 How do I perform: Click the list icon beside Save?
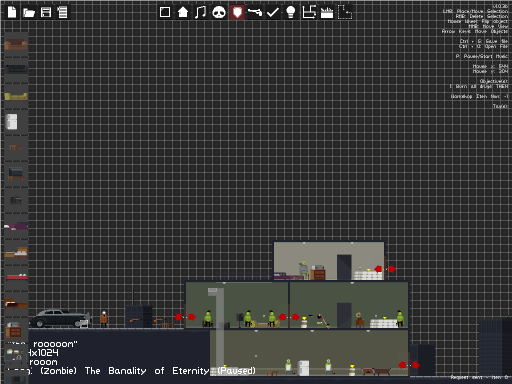click(x=62, y=12)
